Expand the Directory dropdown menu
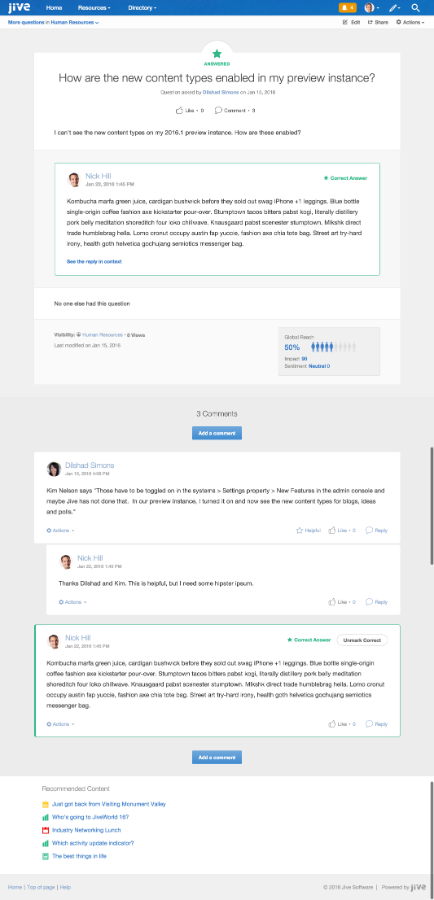434x900 pixels. 142,8
